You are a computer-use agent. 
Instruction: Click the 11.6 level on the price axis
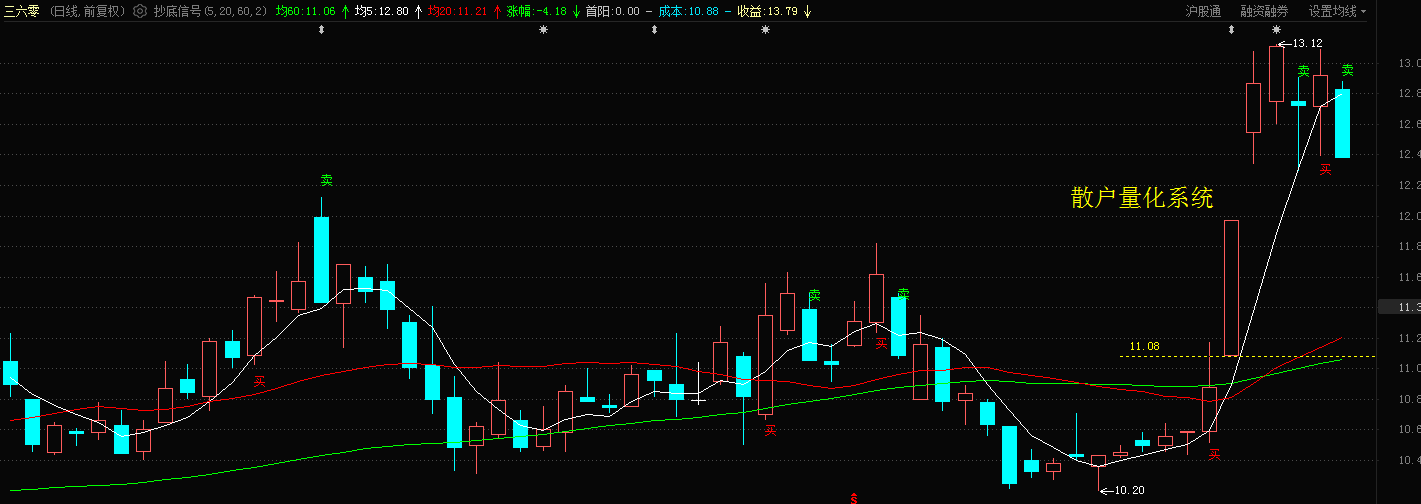(x=1409, y=277)
